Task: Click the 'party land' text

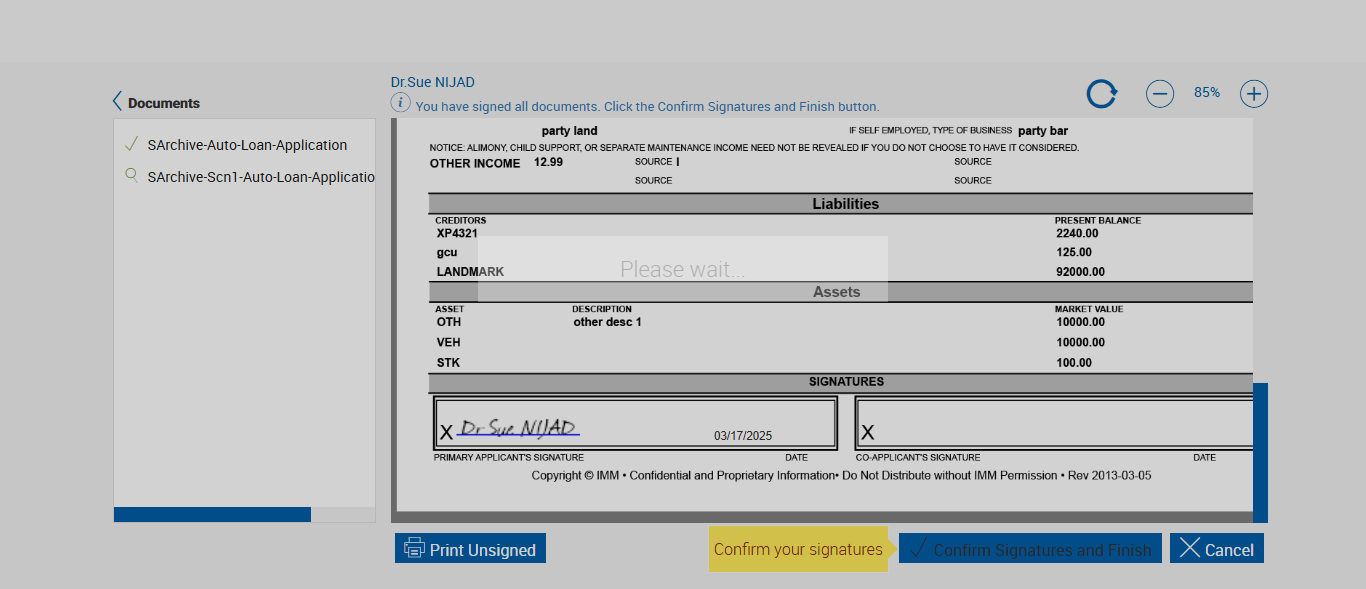Action: (x=569, y=131)
